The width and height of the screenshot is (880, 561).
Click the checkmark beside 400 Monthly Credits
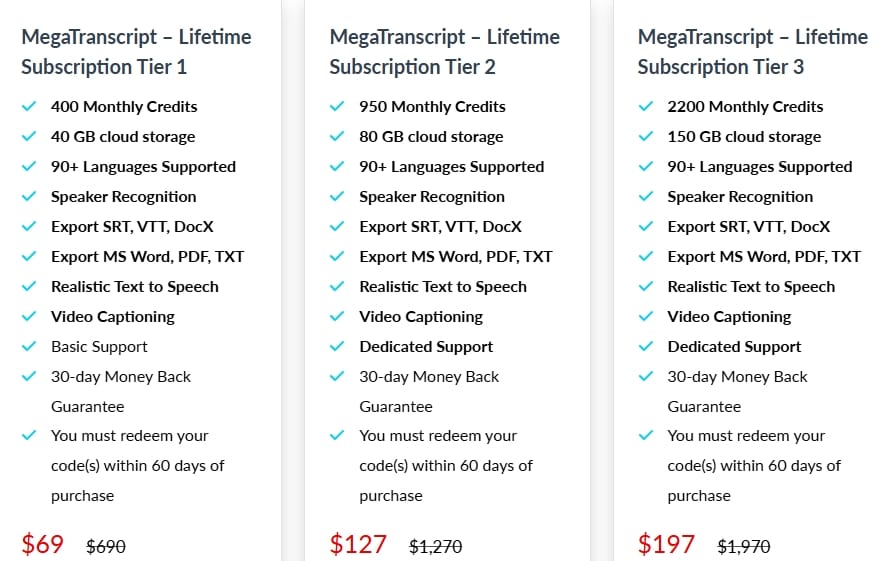point(28,107)
